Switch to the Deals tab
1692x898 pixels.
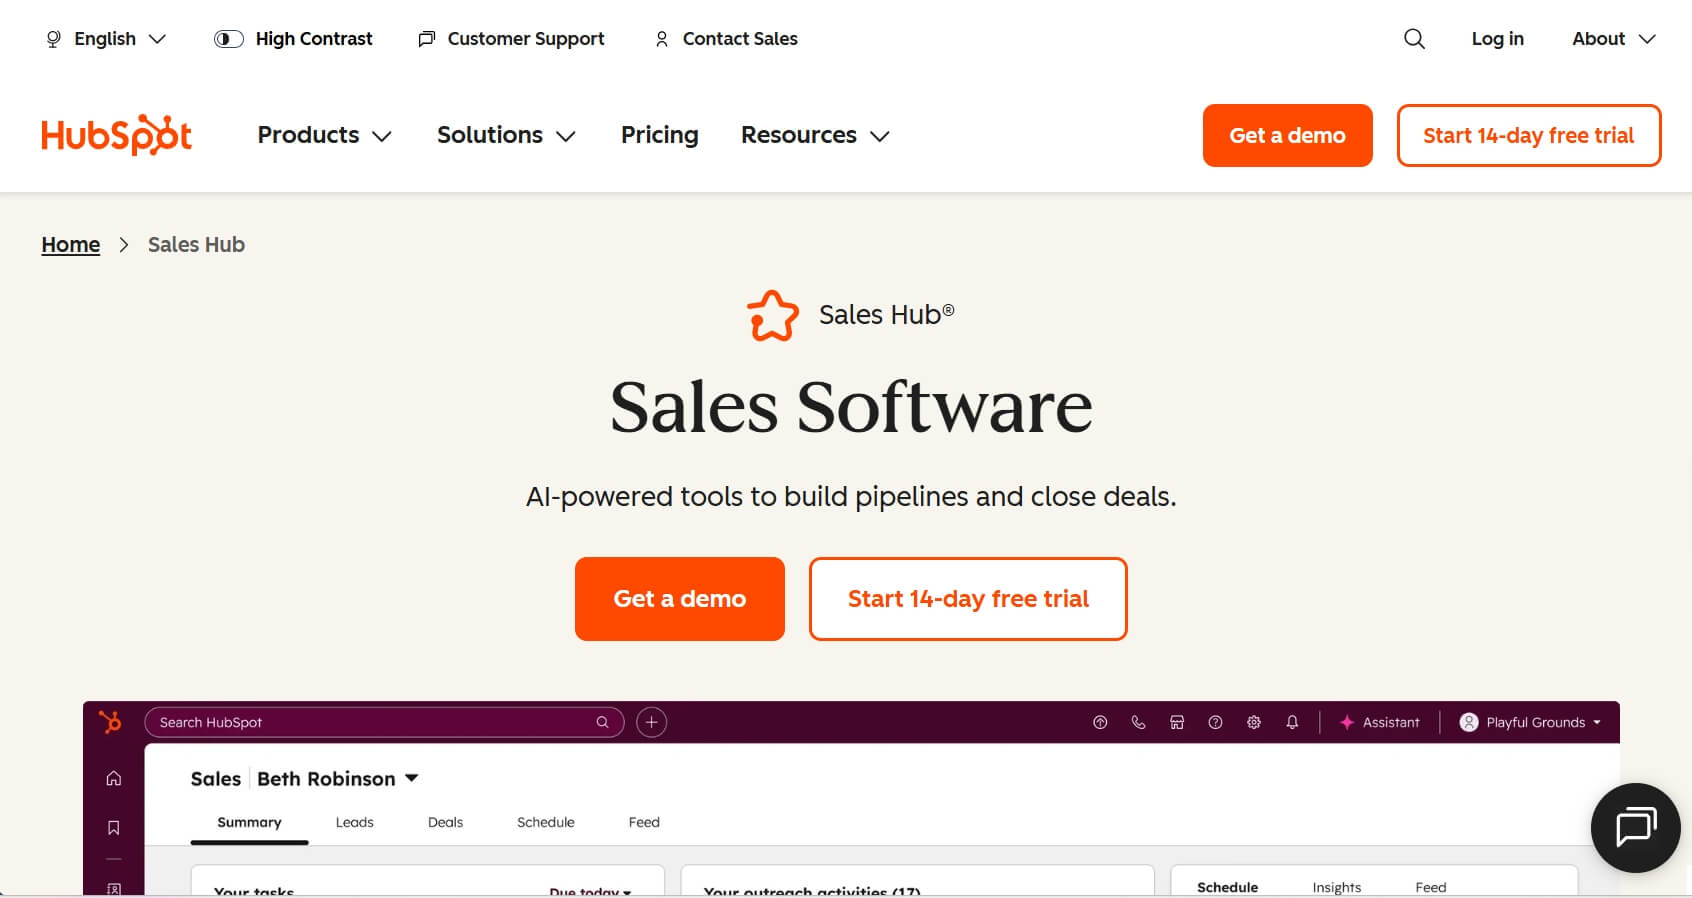[x=446, y=822]
